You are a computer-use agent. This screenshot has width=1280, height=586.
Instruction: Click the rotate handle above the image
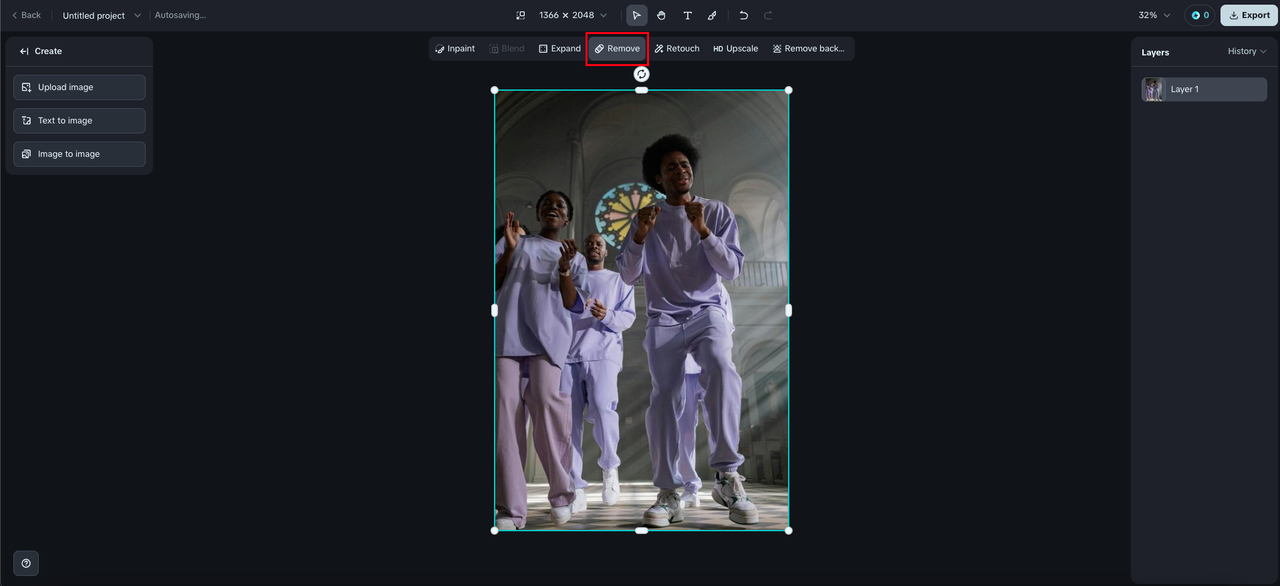(642, 74)
